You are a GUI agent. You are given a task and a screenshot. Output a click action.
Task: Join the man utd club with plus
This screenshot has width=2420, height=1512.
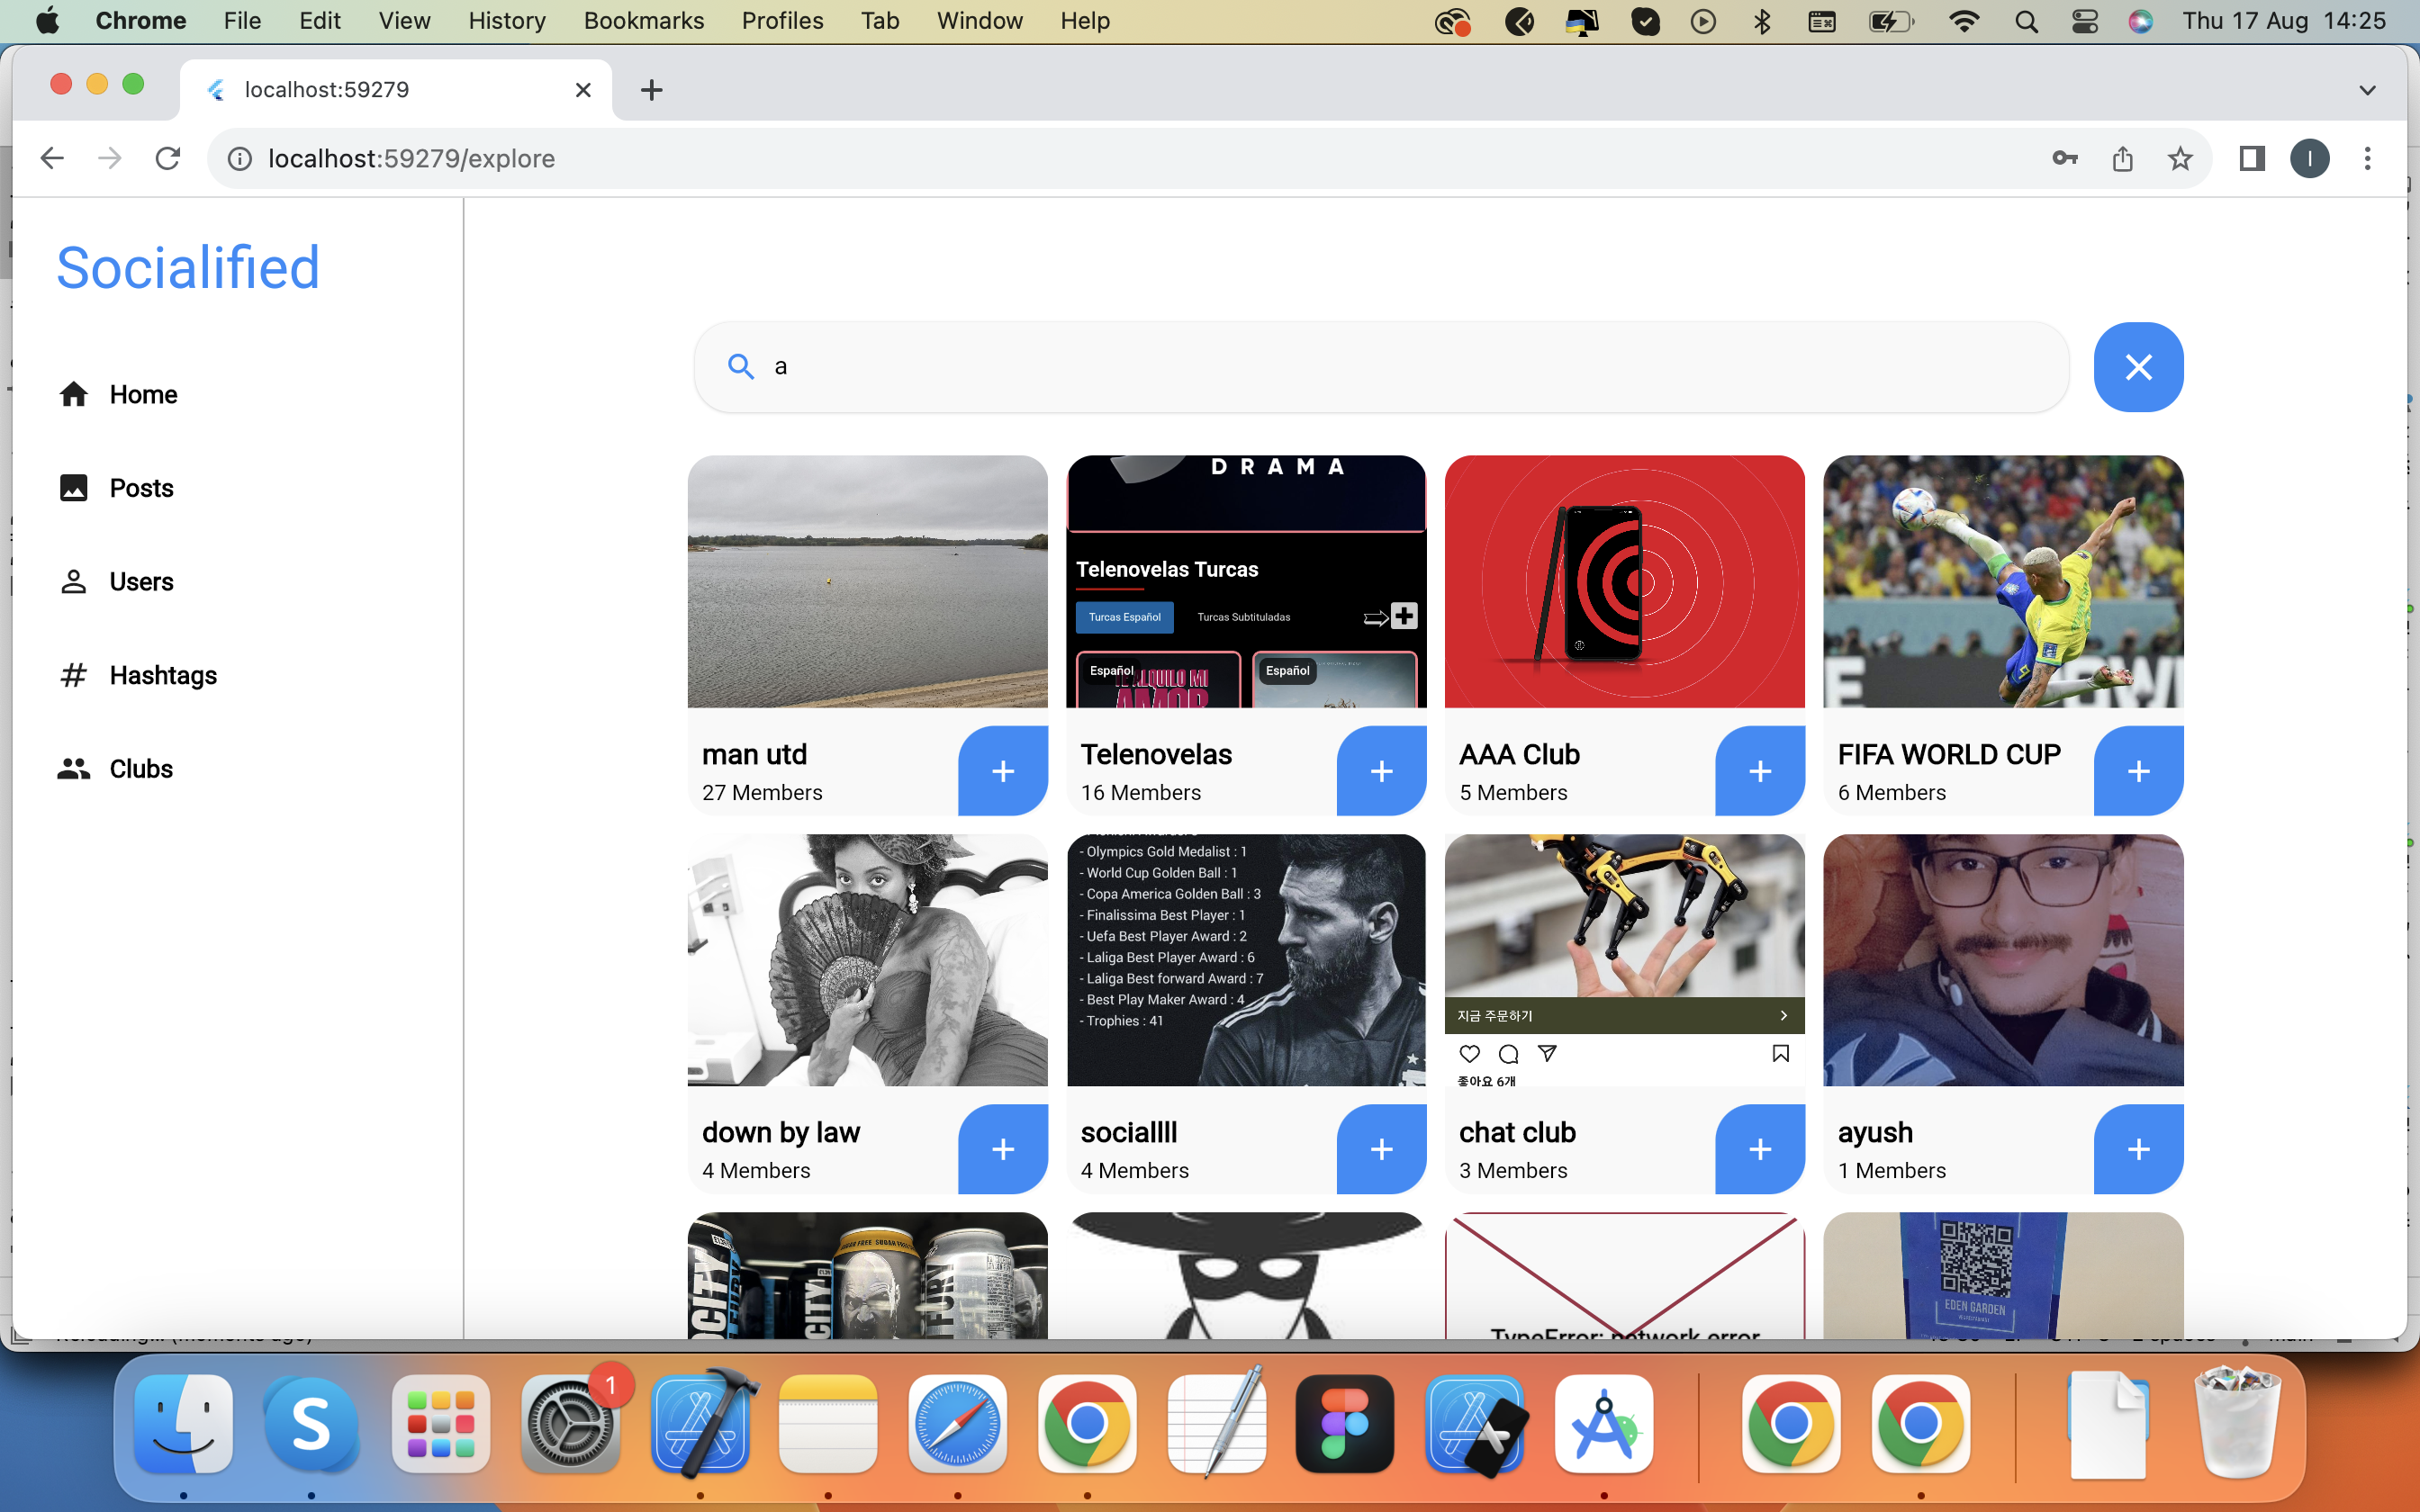pyautogui.click(x=1002, y=771)
